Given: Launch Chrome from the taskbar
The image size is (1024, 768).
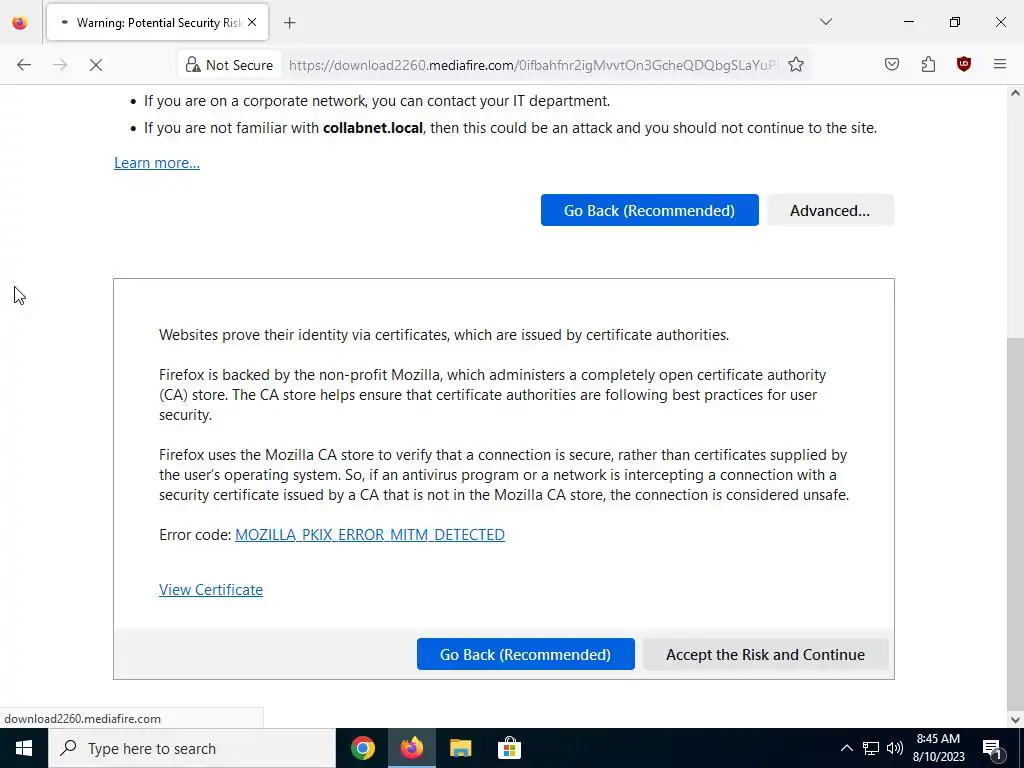Looking at the screenshot, I should click(x=362, y=748).
